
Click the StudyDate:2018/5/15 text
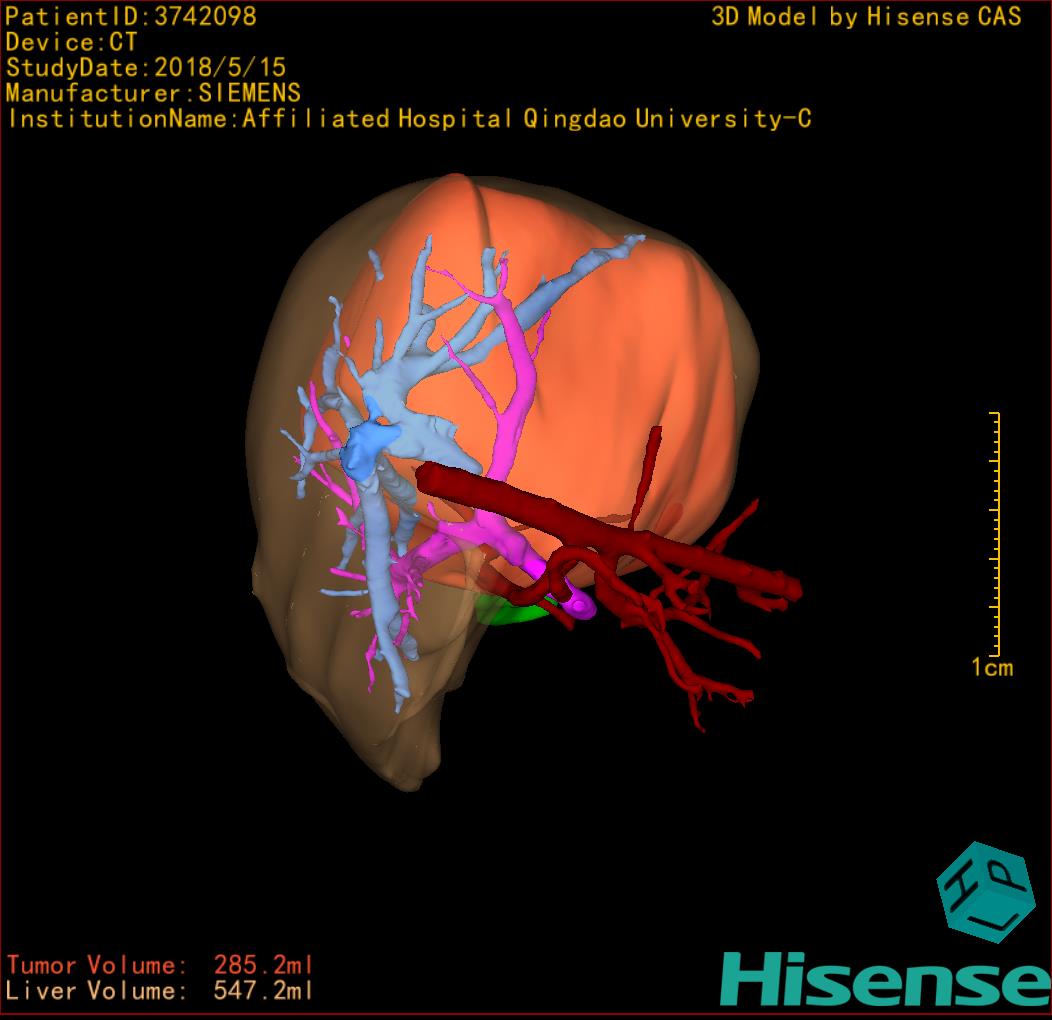(x=146, y=67)
